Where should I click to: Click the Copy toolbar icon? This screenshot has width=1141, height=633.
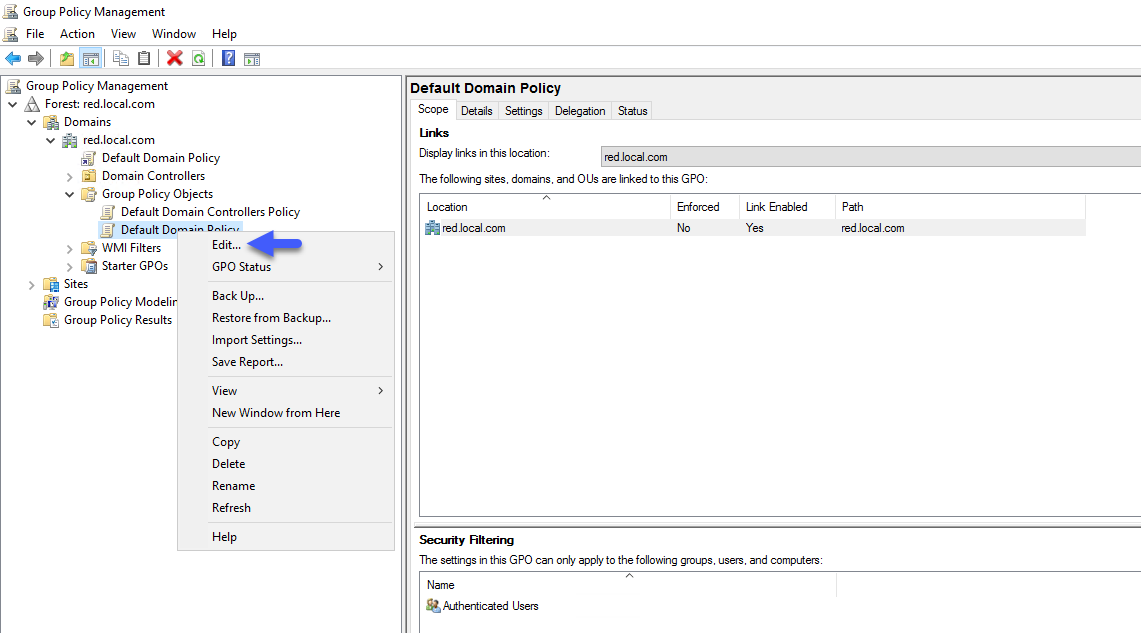coord(121,58)
